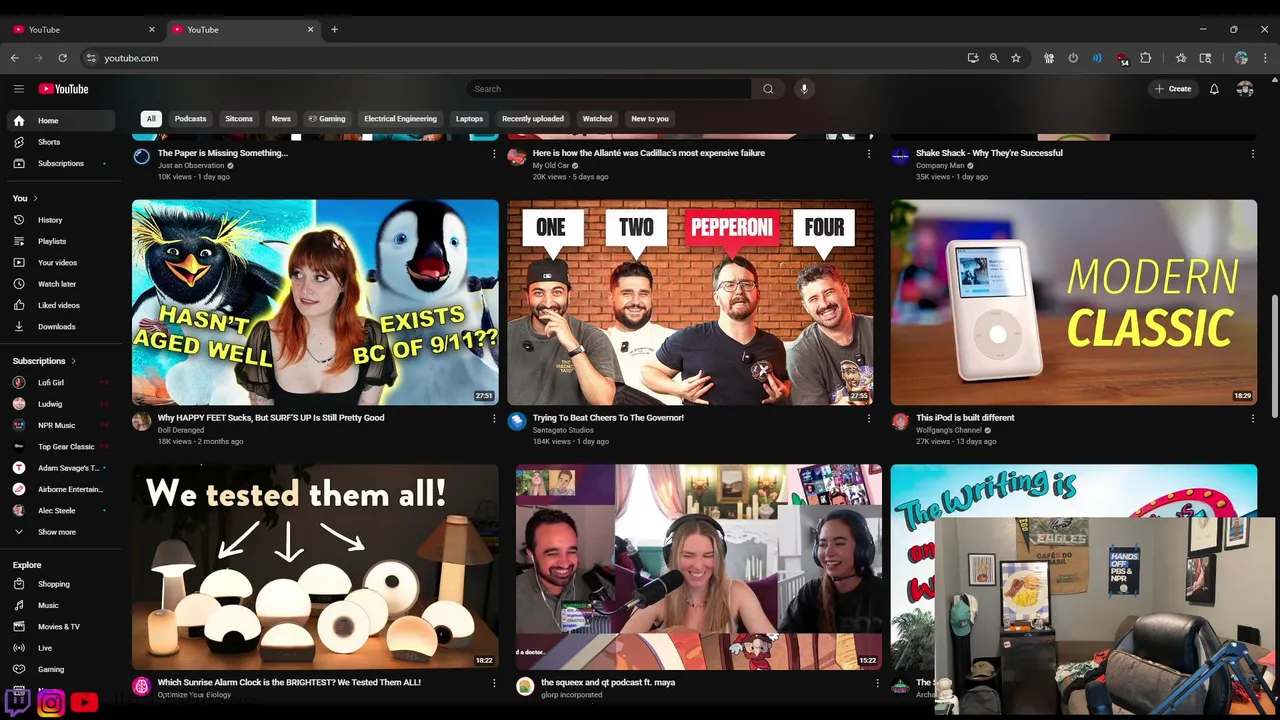Open options menu for Happy Feet video
This screenshot has height=720, width=1280.
tap(493, 418)
